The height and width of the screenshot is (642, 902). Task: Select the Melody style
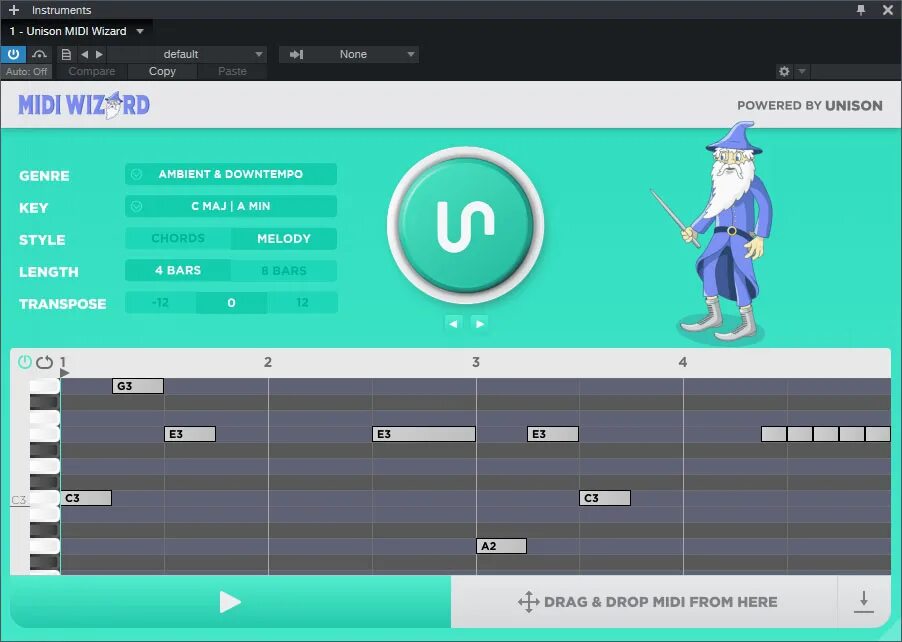(284, 238)
